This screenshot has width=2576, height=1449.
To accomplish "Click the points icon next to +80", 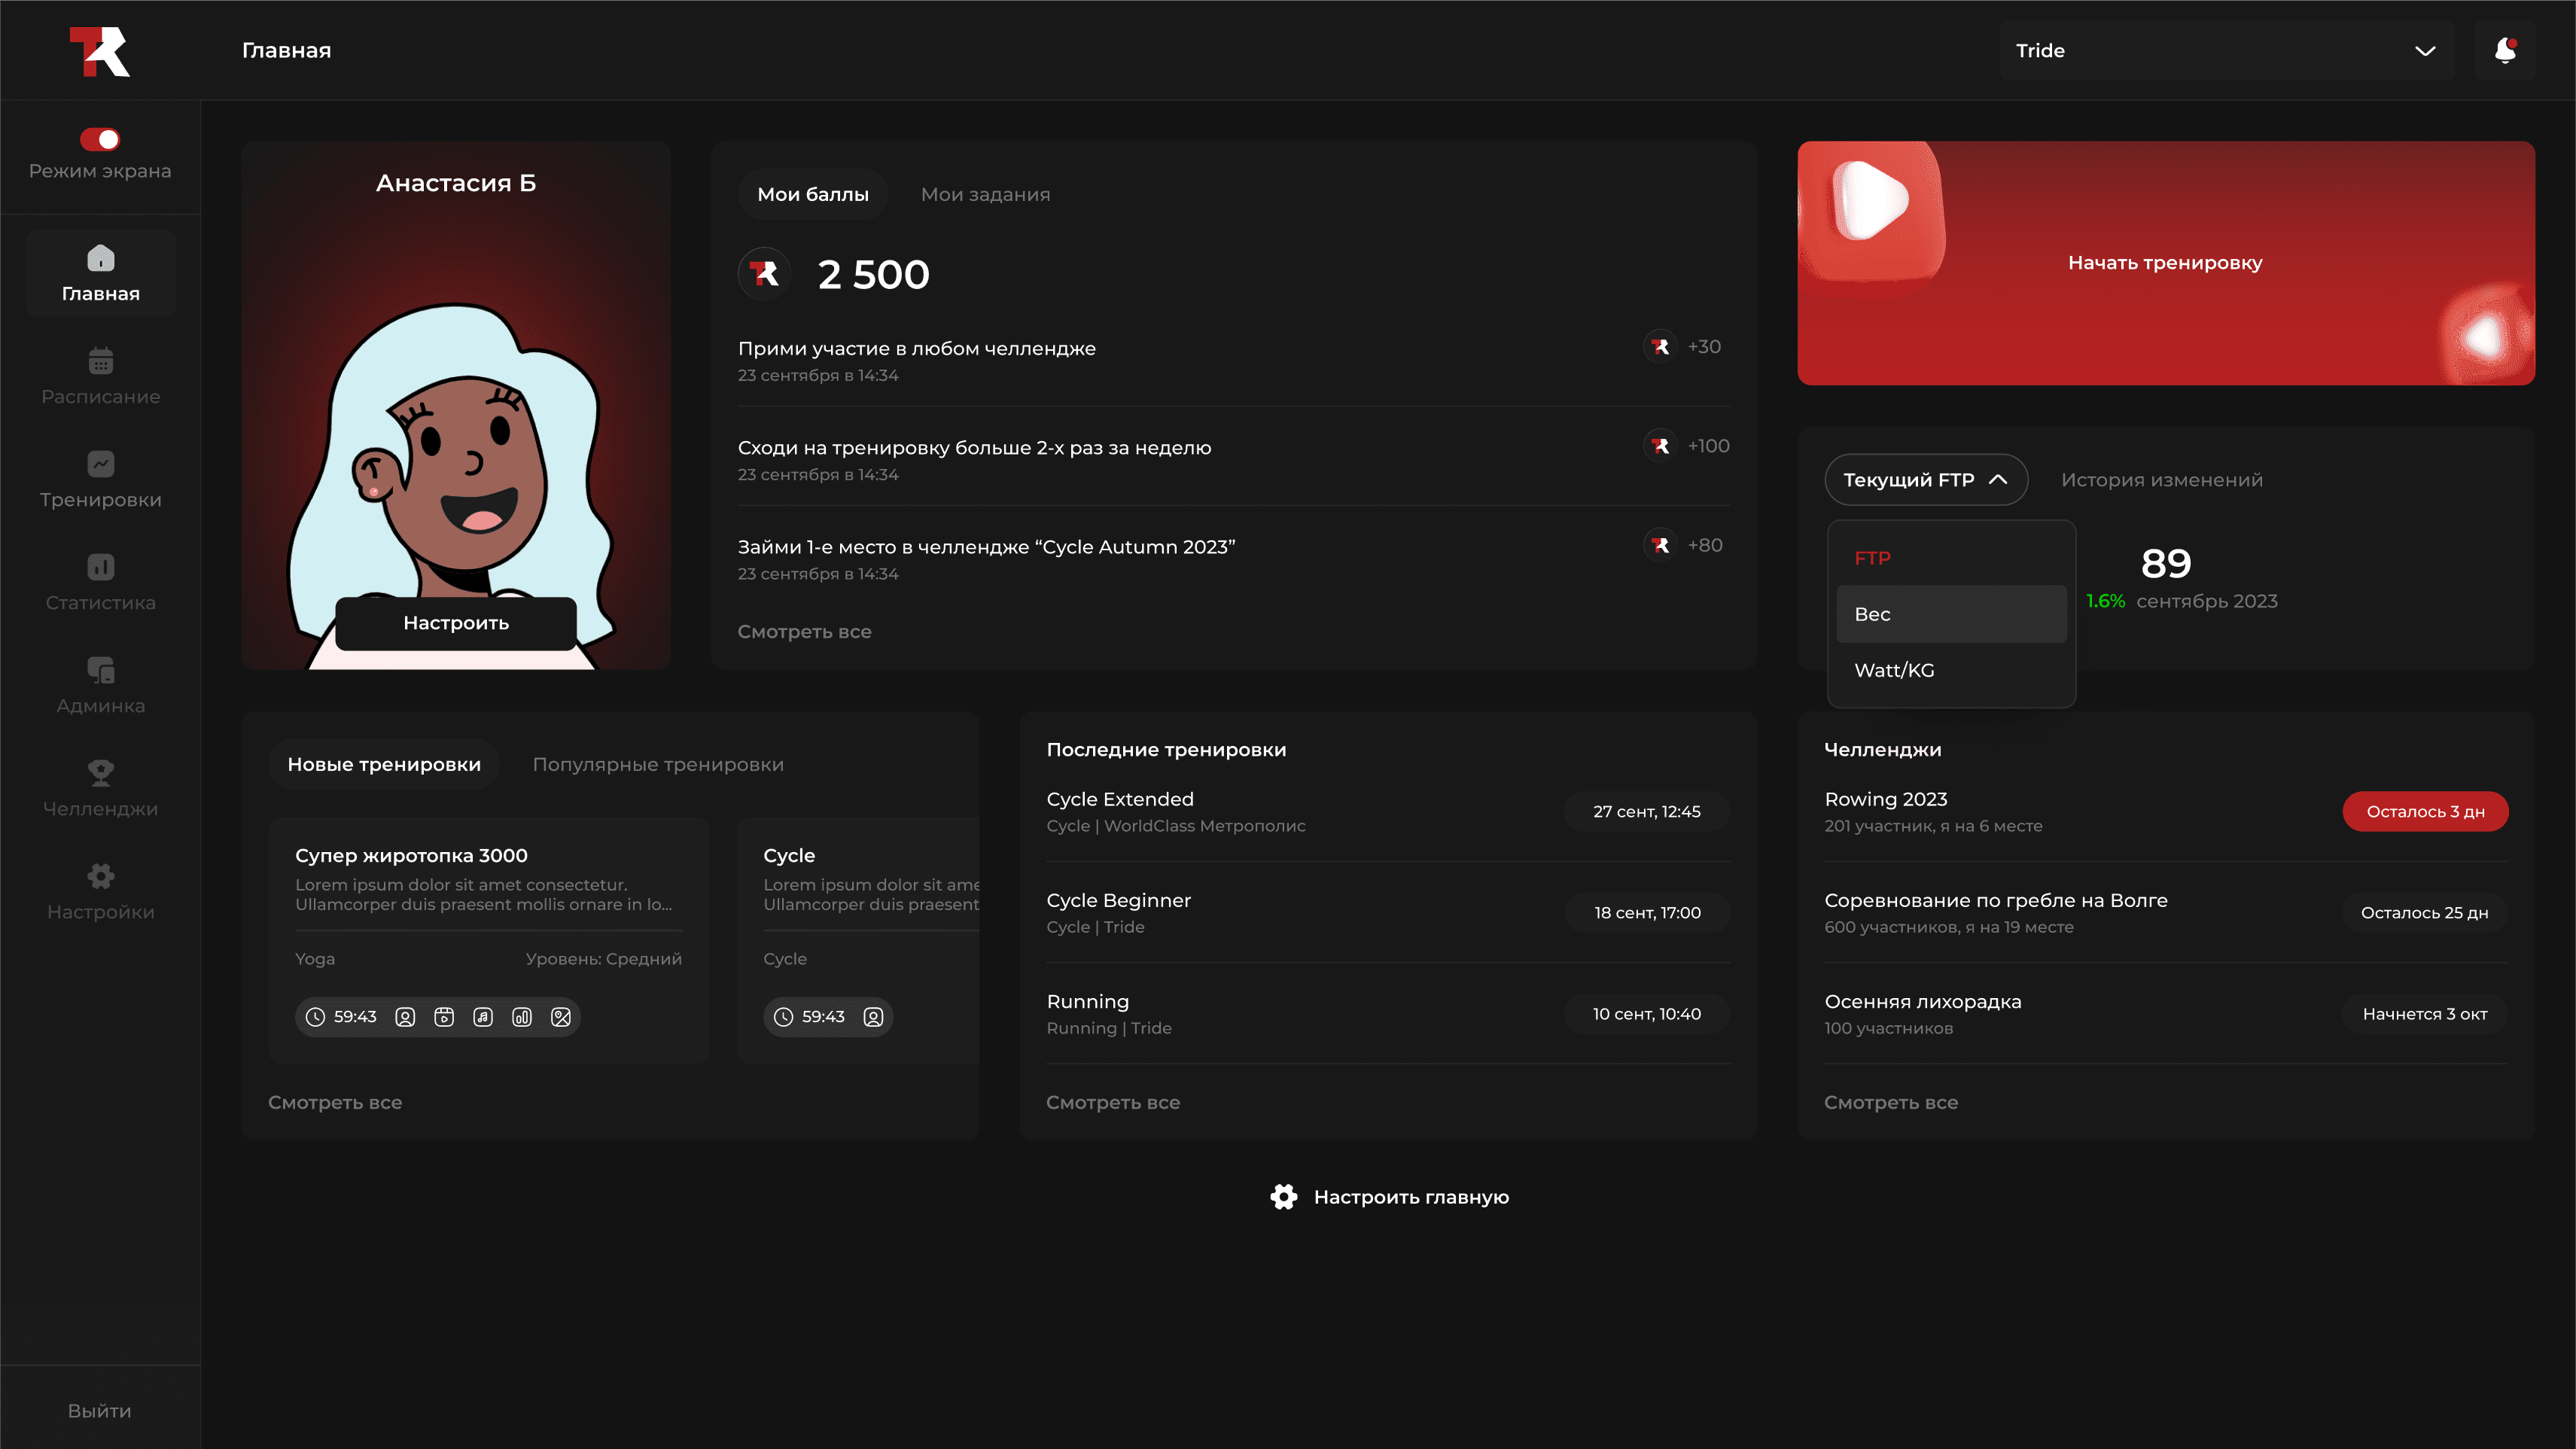I will [1660, 544].
